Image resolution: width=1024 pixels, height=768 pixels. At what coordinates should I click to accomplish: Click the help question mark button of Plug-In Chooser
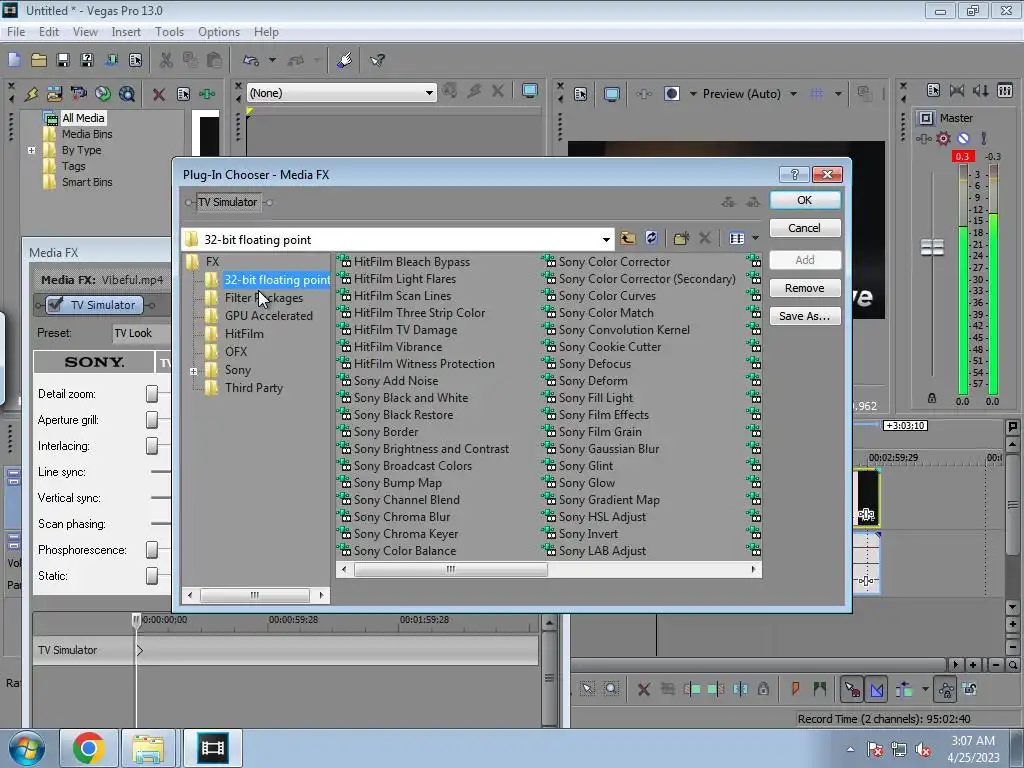(795, 174)
